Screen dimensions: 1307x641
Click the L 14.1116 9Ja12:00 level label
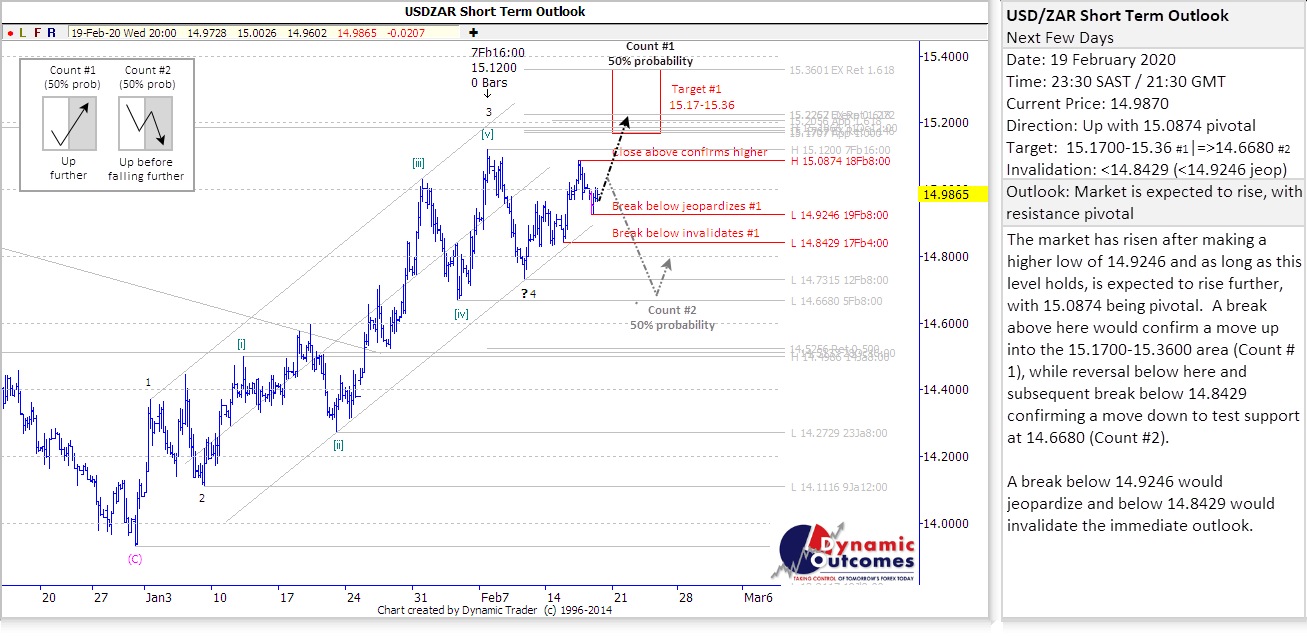(839, 487)
